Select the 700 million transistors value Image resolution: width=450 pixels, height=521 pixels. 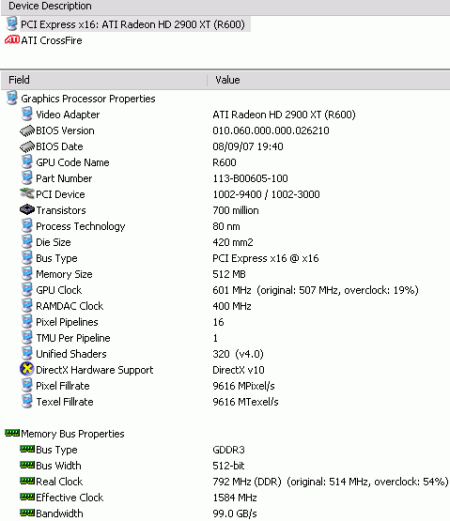pyautogui.click(x=235, y=210)
